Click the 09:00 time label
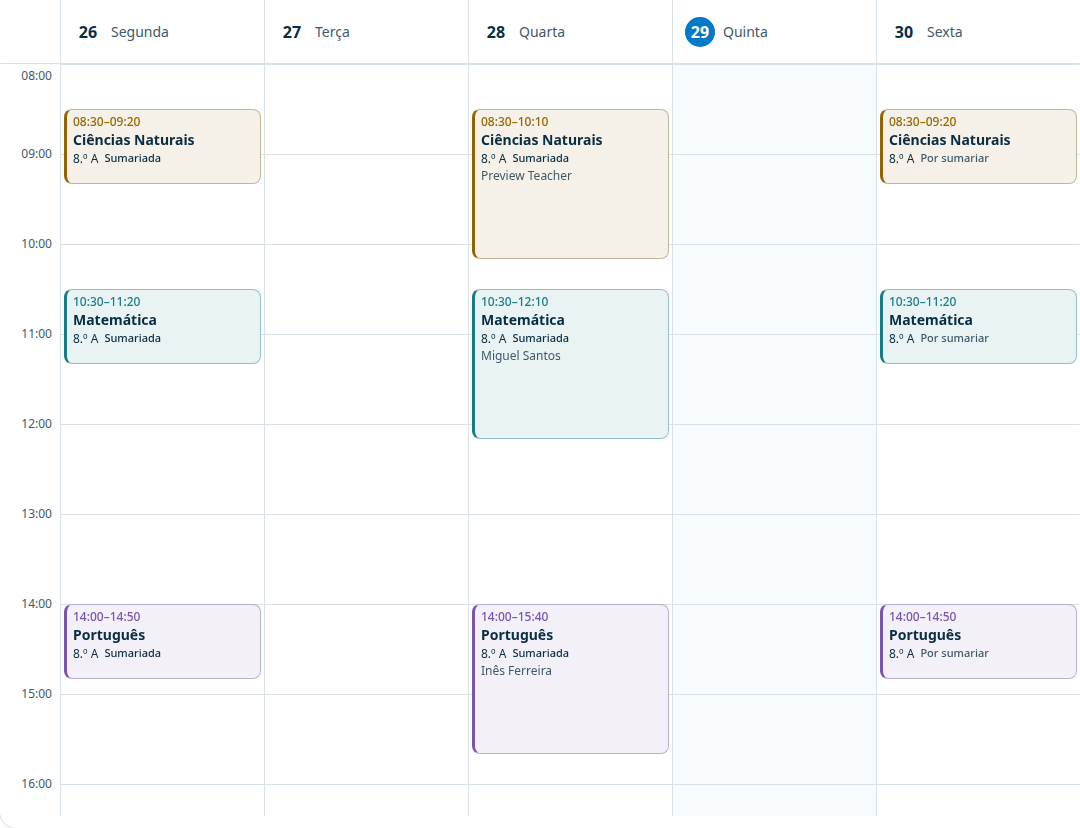Image resolution: width=1080 pixels, height=828 pixels. pyautogui.click(x=37, y=154)
